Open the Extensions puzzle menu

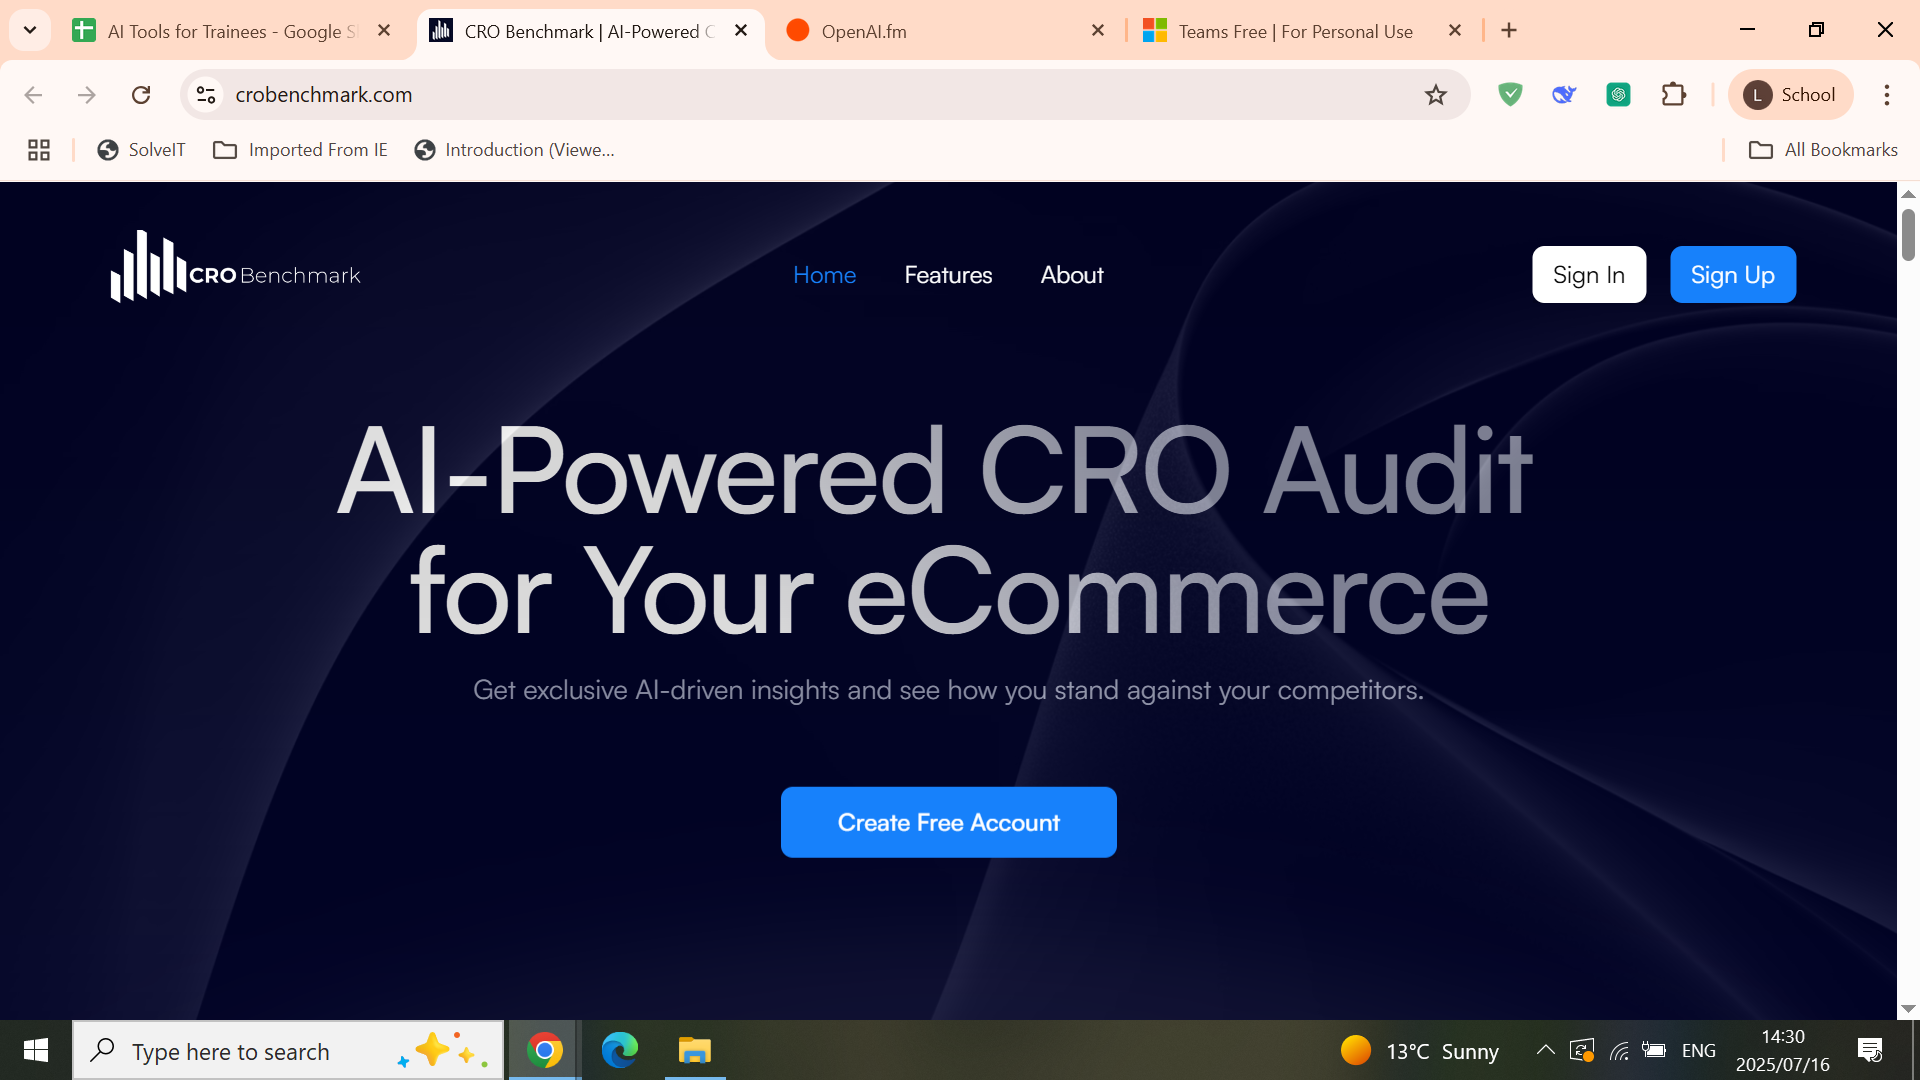pos(1674,95)
